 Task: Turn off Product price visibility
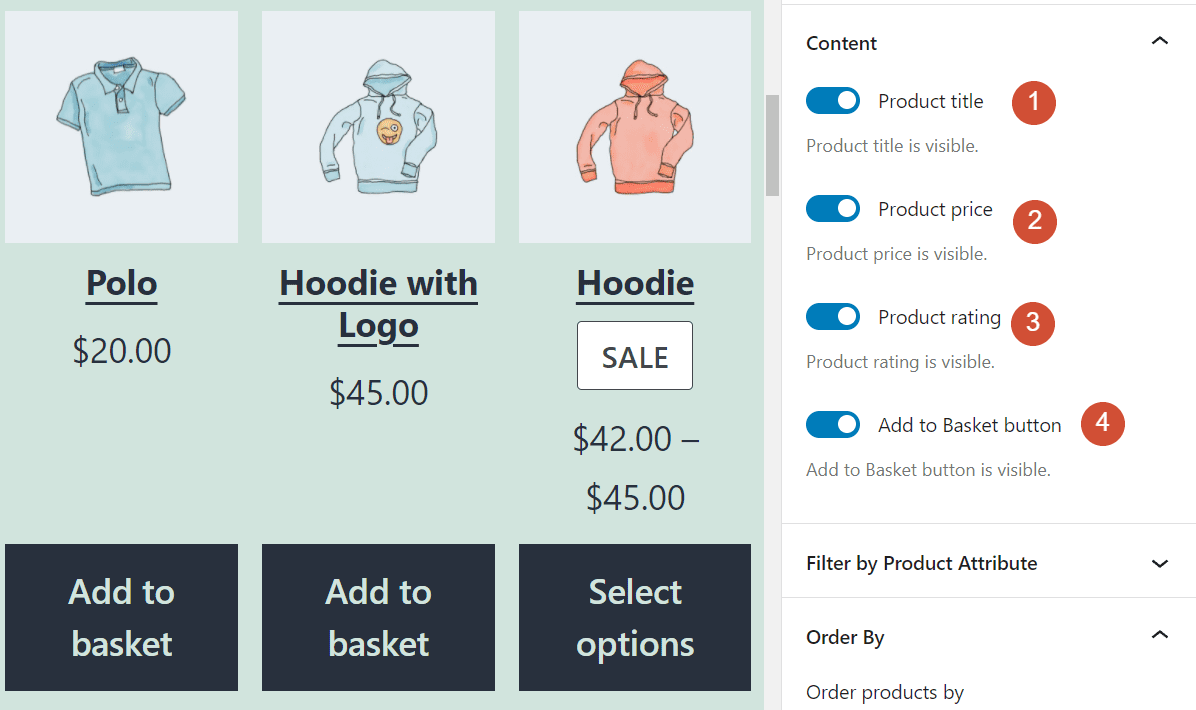point(833,208)
